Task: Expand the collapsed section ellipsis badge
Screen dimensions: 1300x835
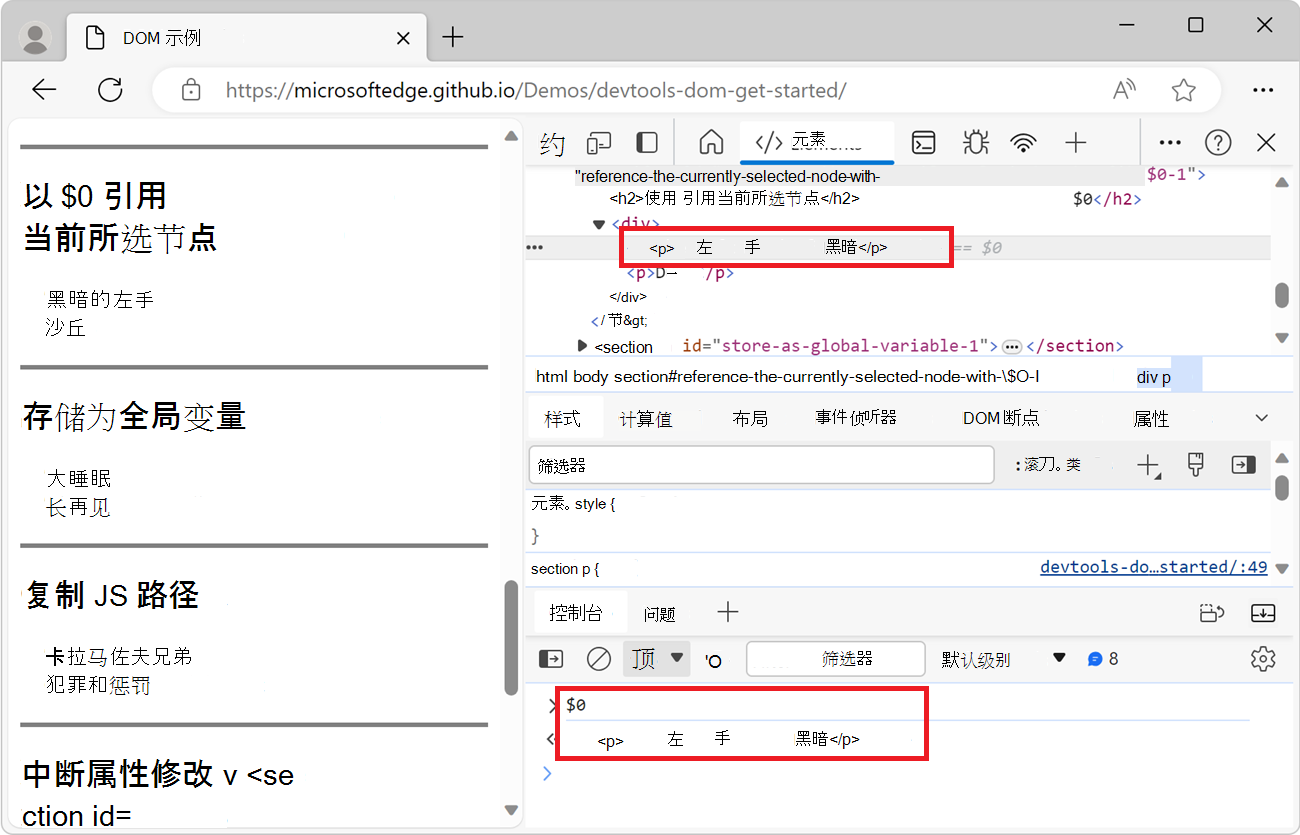Action: tap(1012, 347)
